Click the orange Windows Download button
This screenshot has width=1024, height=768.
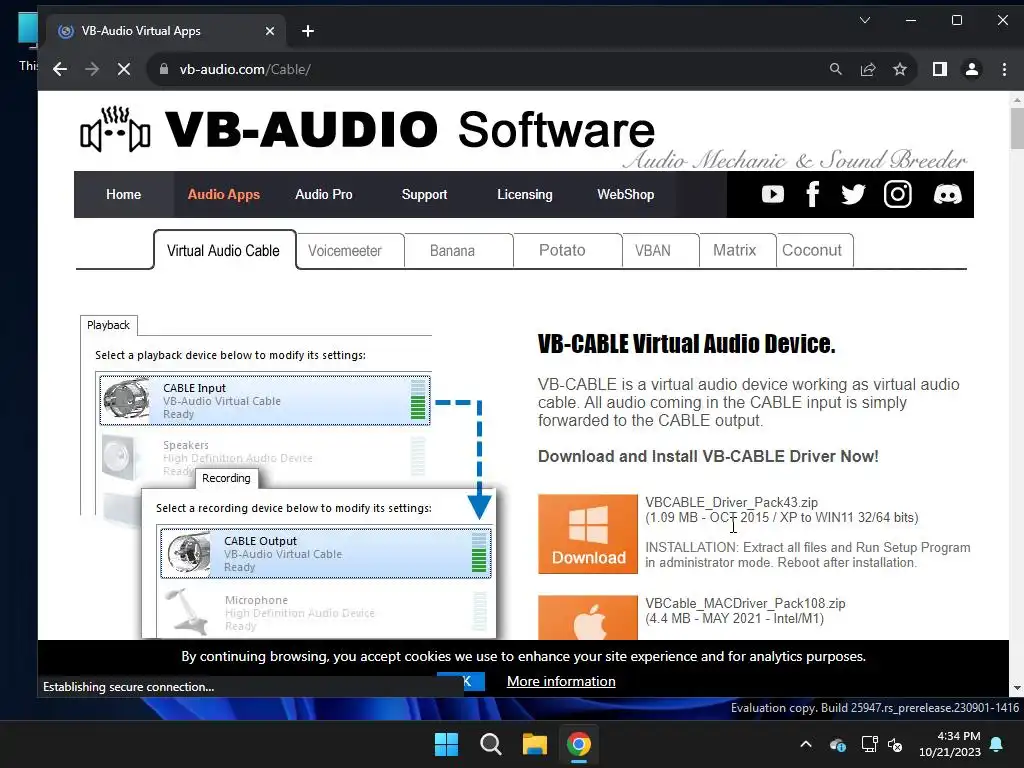[x=588, y=534]
